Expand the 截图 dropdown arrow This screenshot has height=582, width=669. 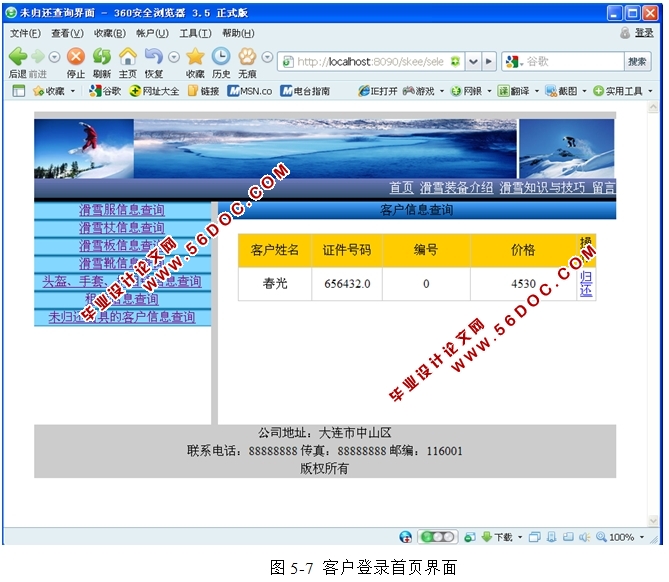click(x=584, y=91)
